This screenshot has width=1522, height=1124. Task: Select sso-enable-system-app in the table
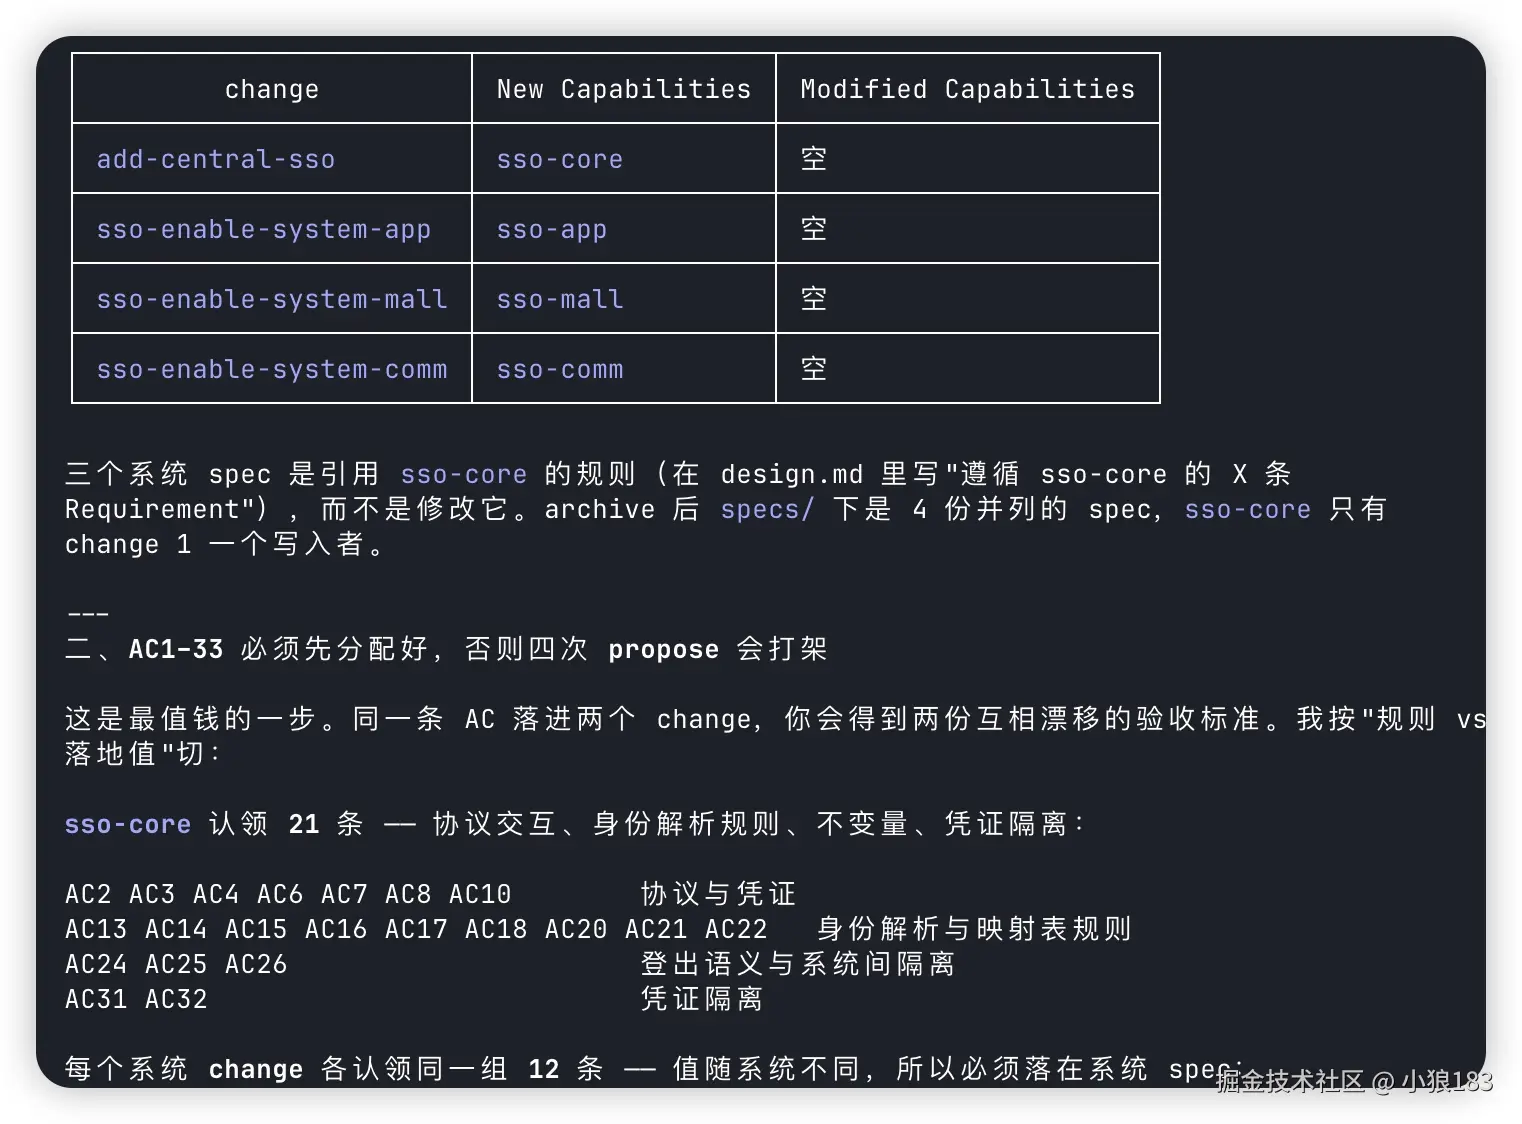264,229
